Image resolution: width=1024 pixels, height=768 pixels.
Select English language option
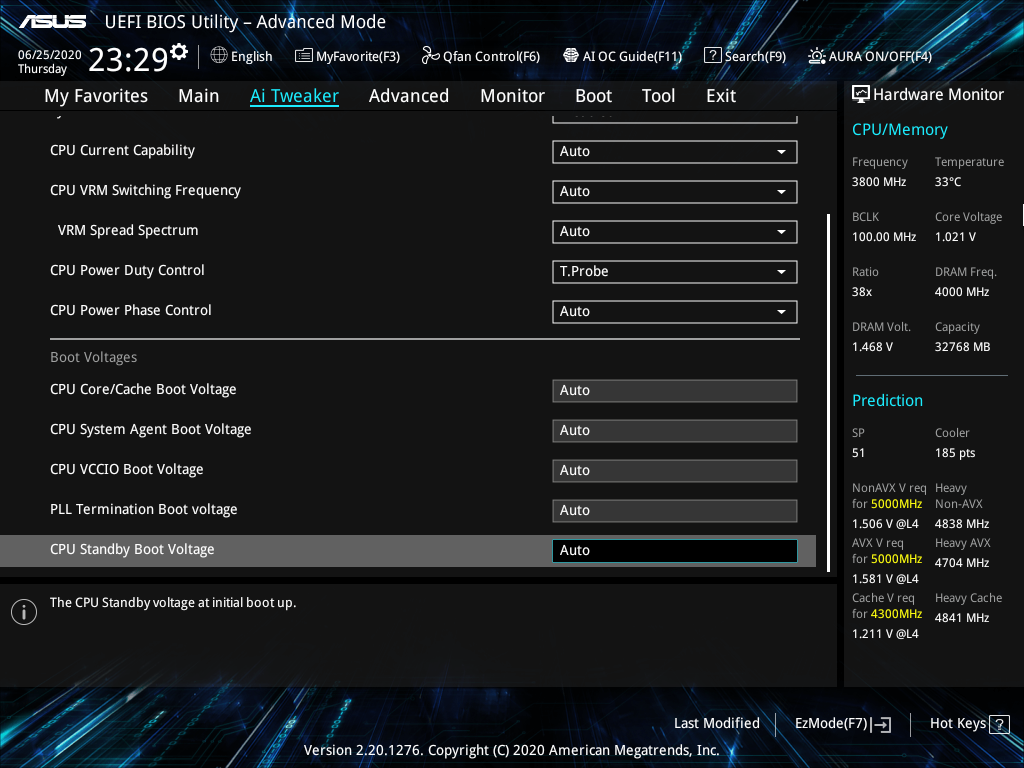point(251,56)
